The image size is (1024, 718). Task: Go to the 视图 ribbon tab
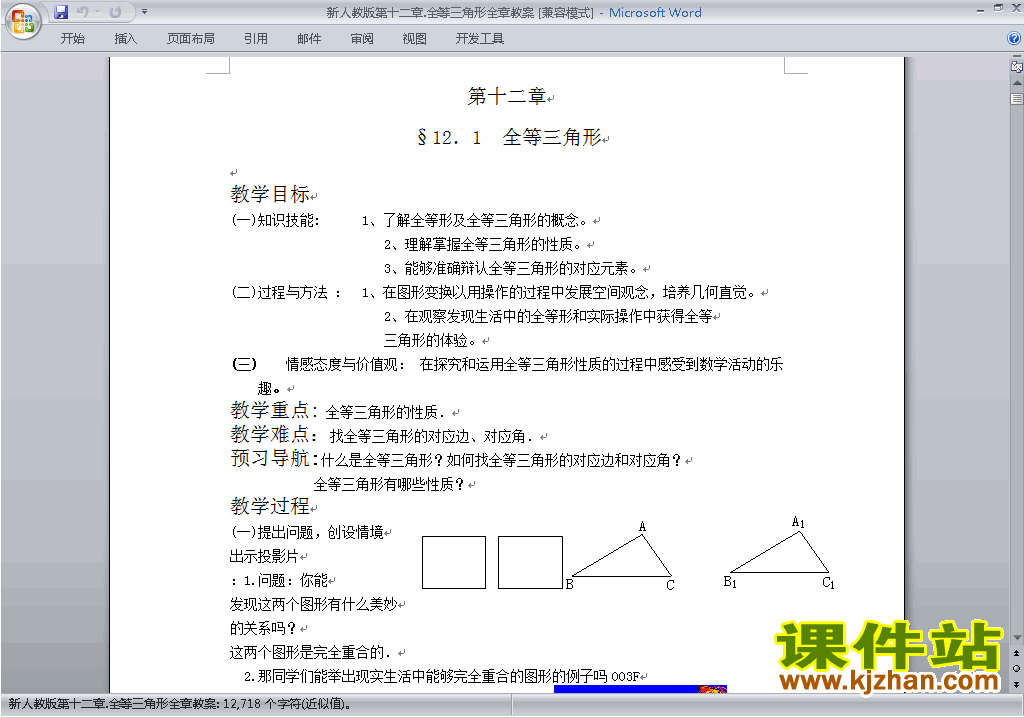coord(415,39)
